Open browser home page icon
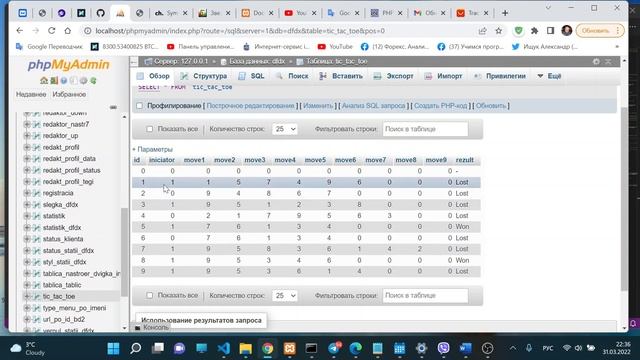Image resolution: width=640 pixels, height=360 pixels. point(67,31)
